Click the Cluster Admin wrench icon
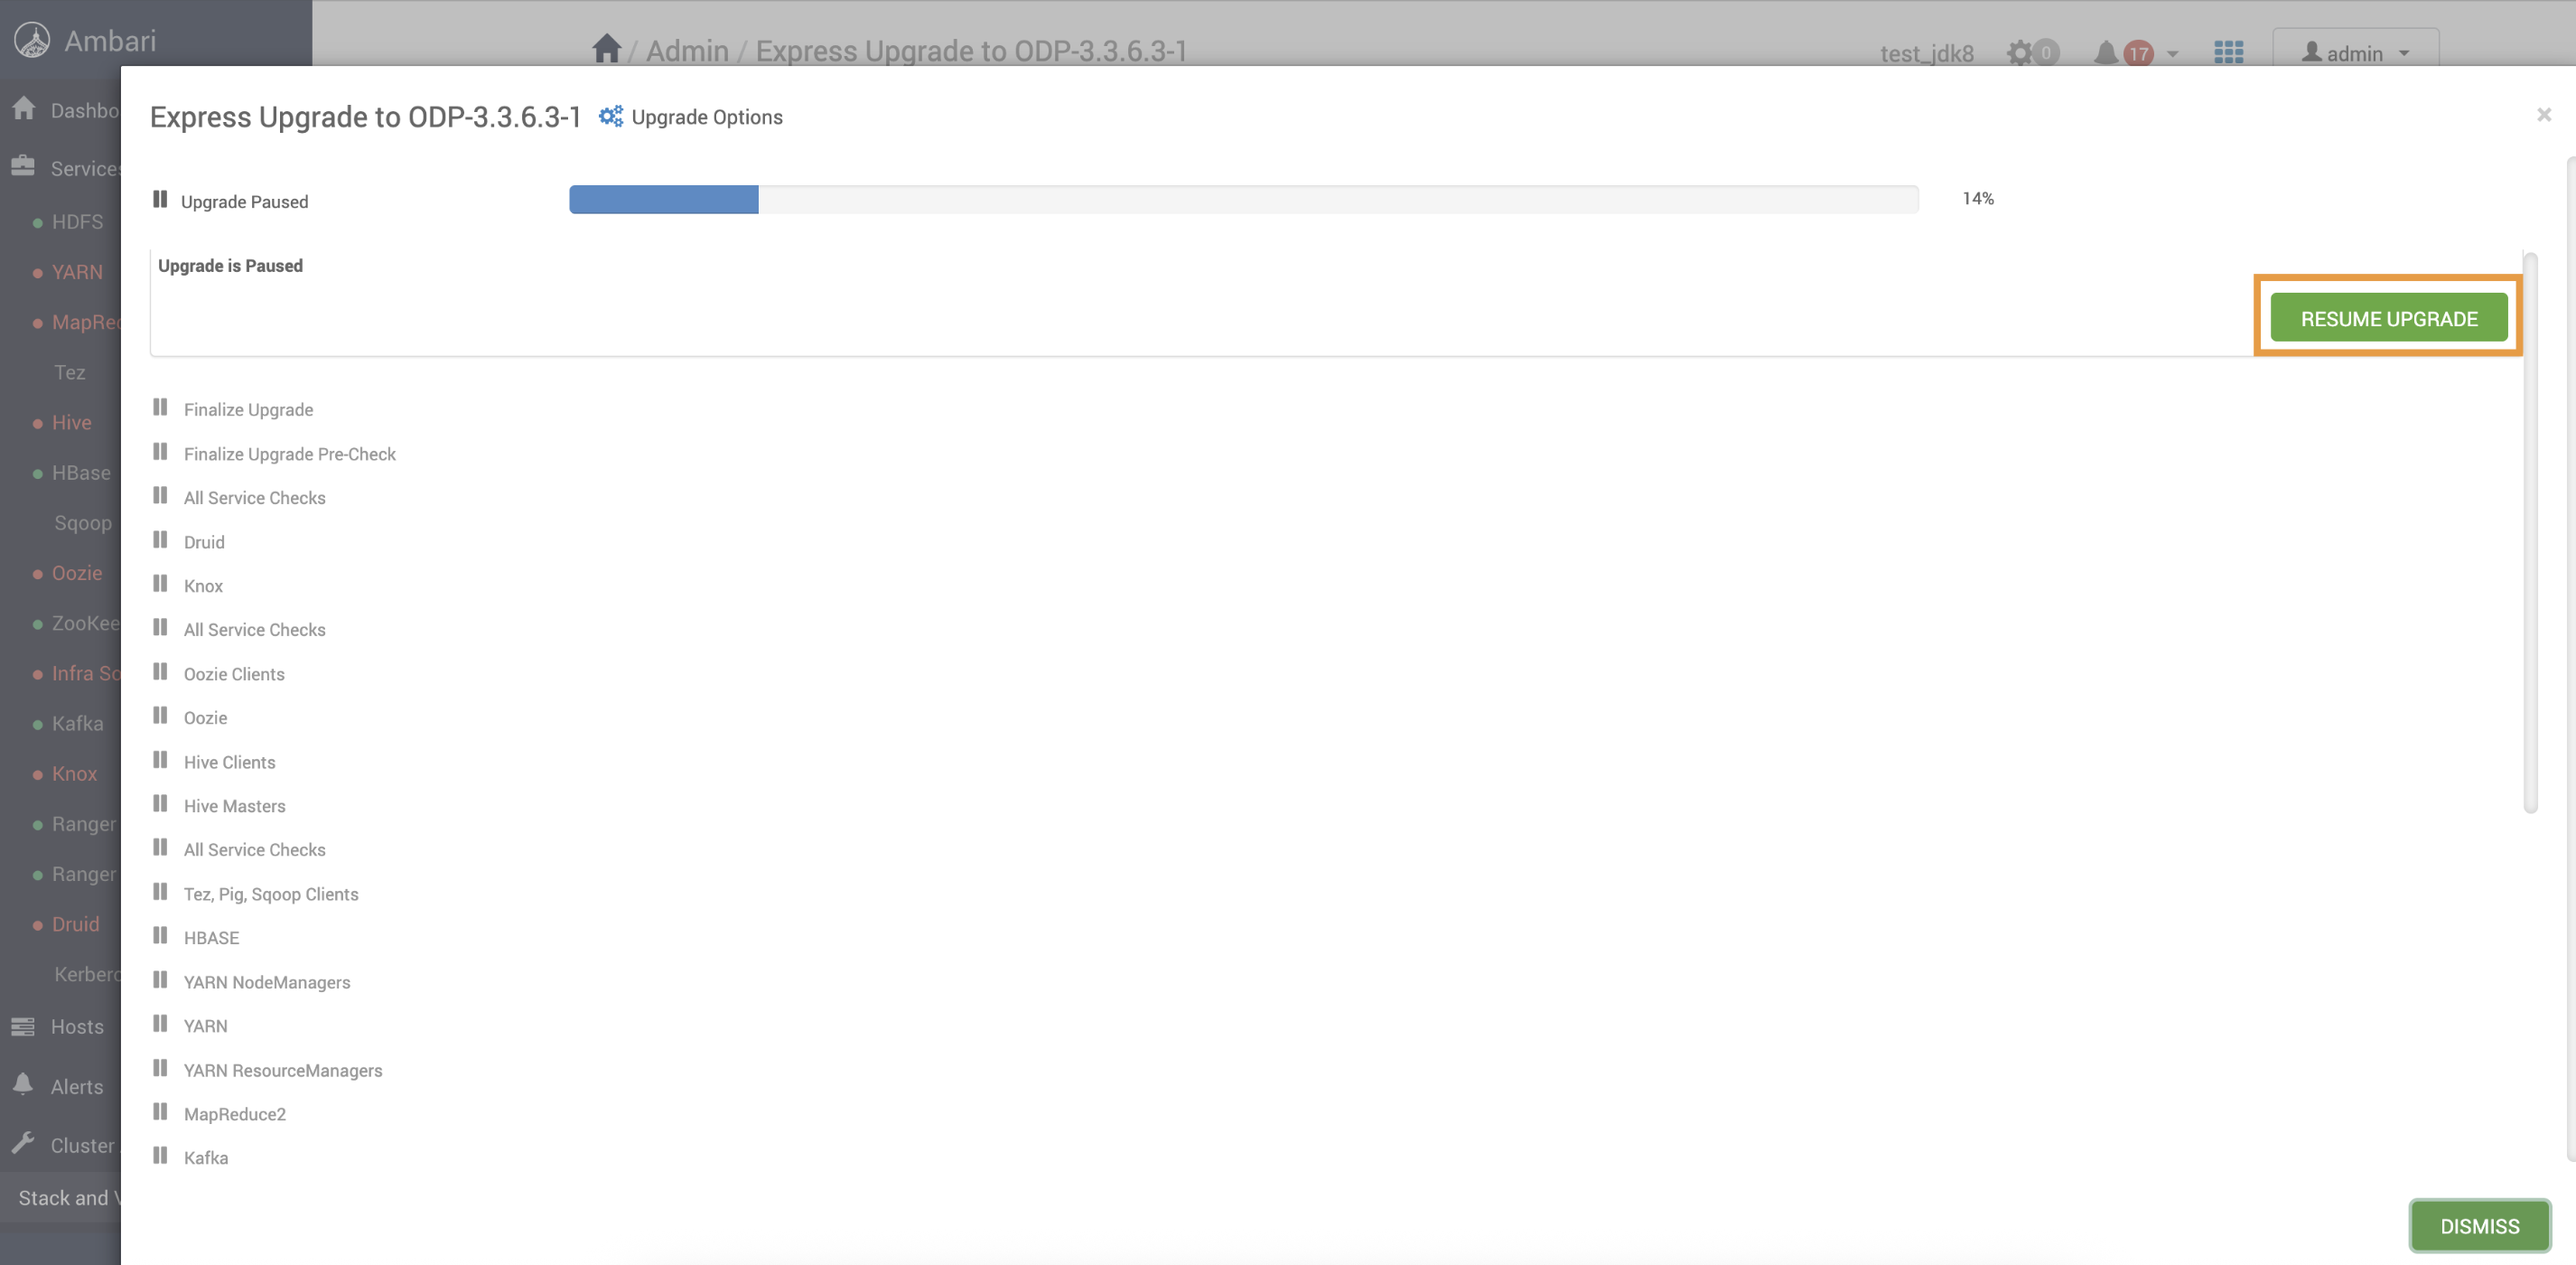The height and width of the screenshot is (1265, 2576). pos(23,1143)
